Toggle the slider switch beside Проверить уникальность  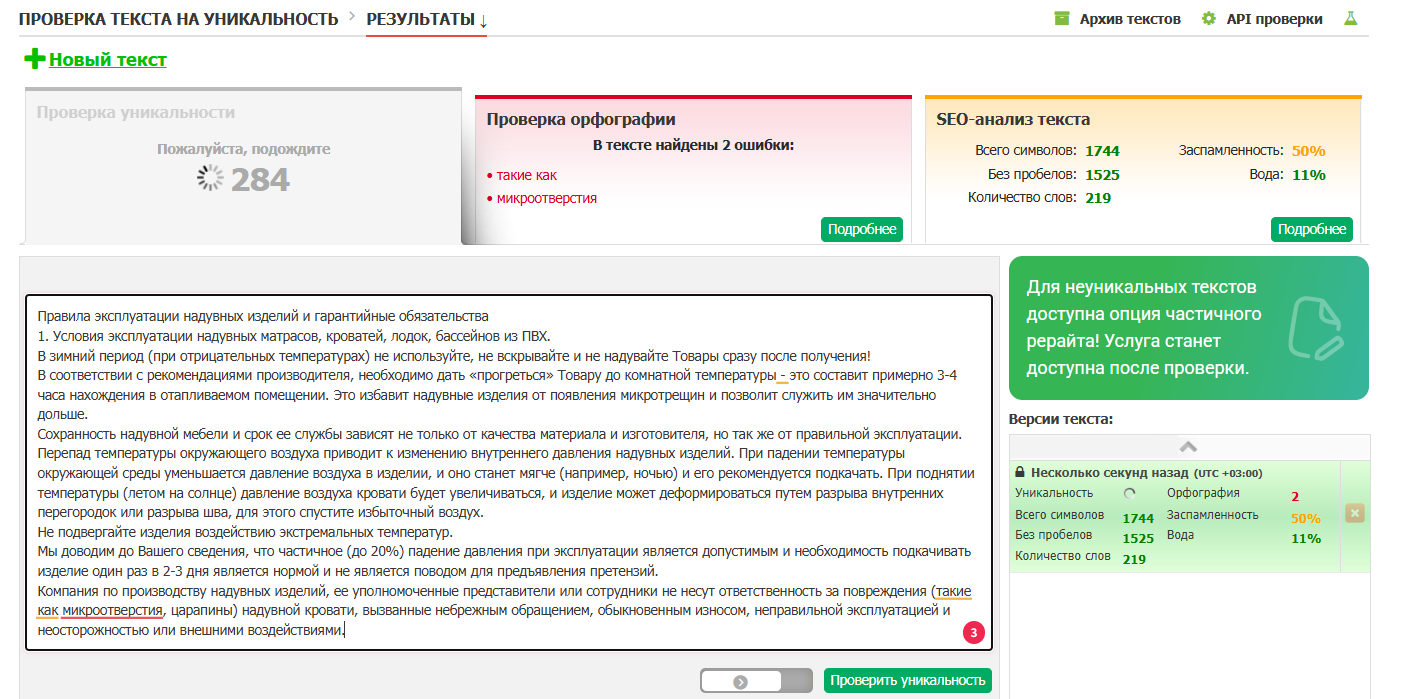756,681
